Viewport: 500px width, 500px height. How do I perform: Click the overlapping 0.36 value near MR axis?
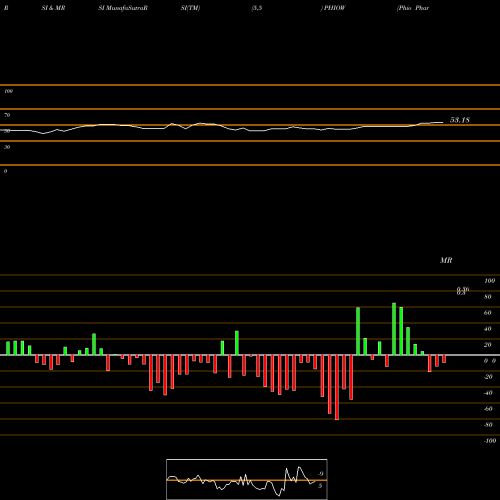click(463, 289)
